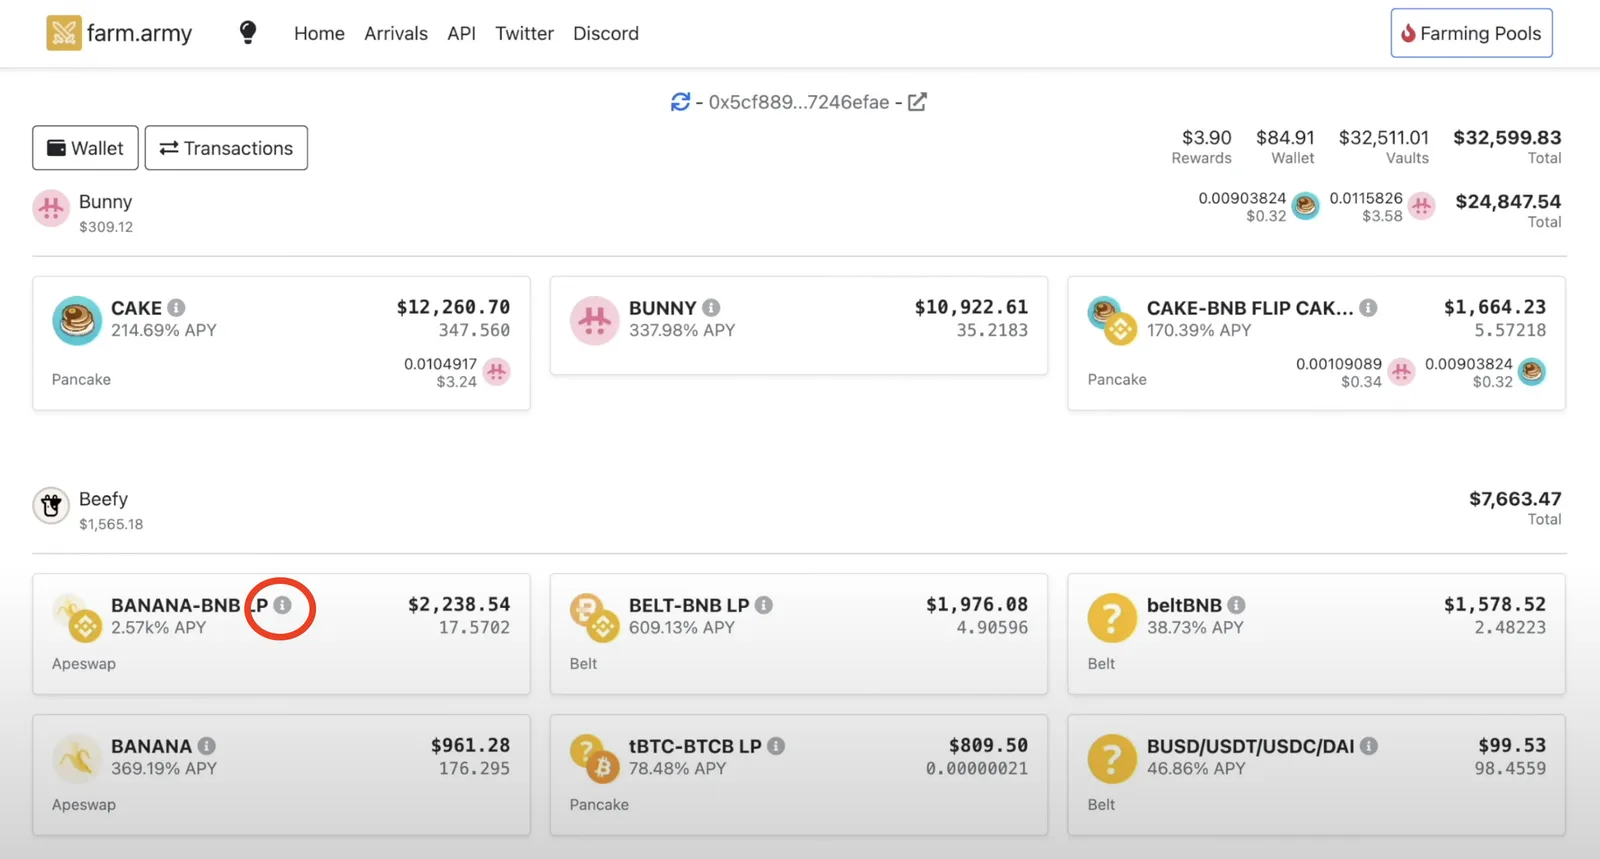The image size is (1600, 859).
Task: Open the Home nav link
Action: tap(319, 33)
